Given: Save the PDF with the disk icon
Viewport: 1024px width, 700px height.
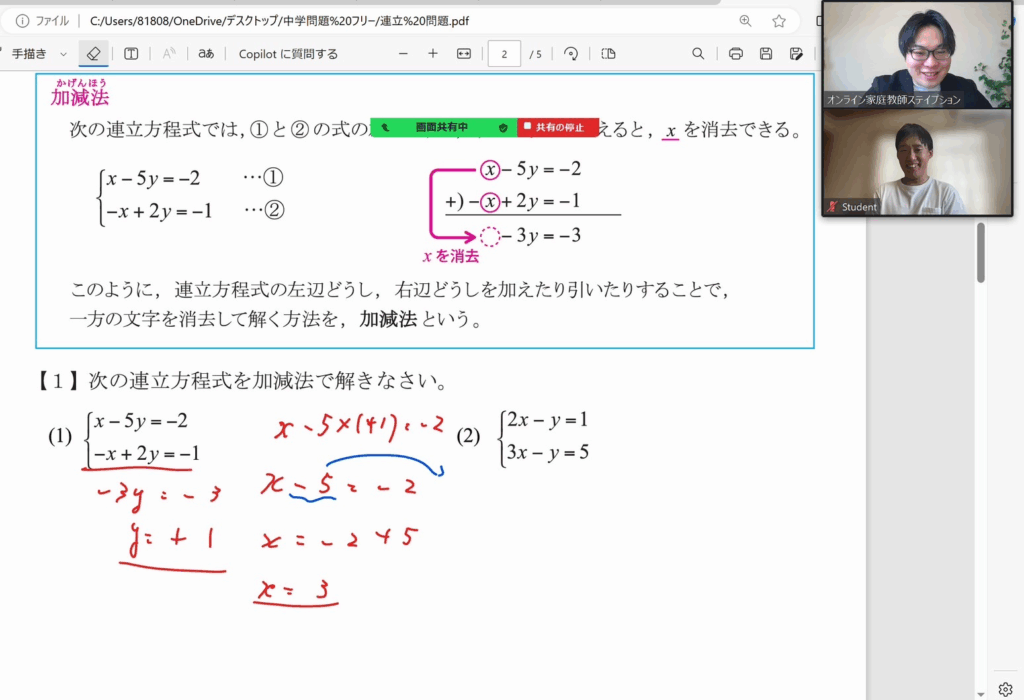Looking at the screenshot, I should (x=766, y=54).
